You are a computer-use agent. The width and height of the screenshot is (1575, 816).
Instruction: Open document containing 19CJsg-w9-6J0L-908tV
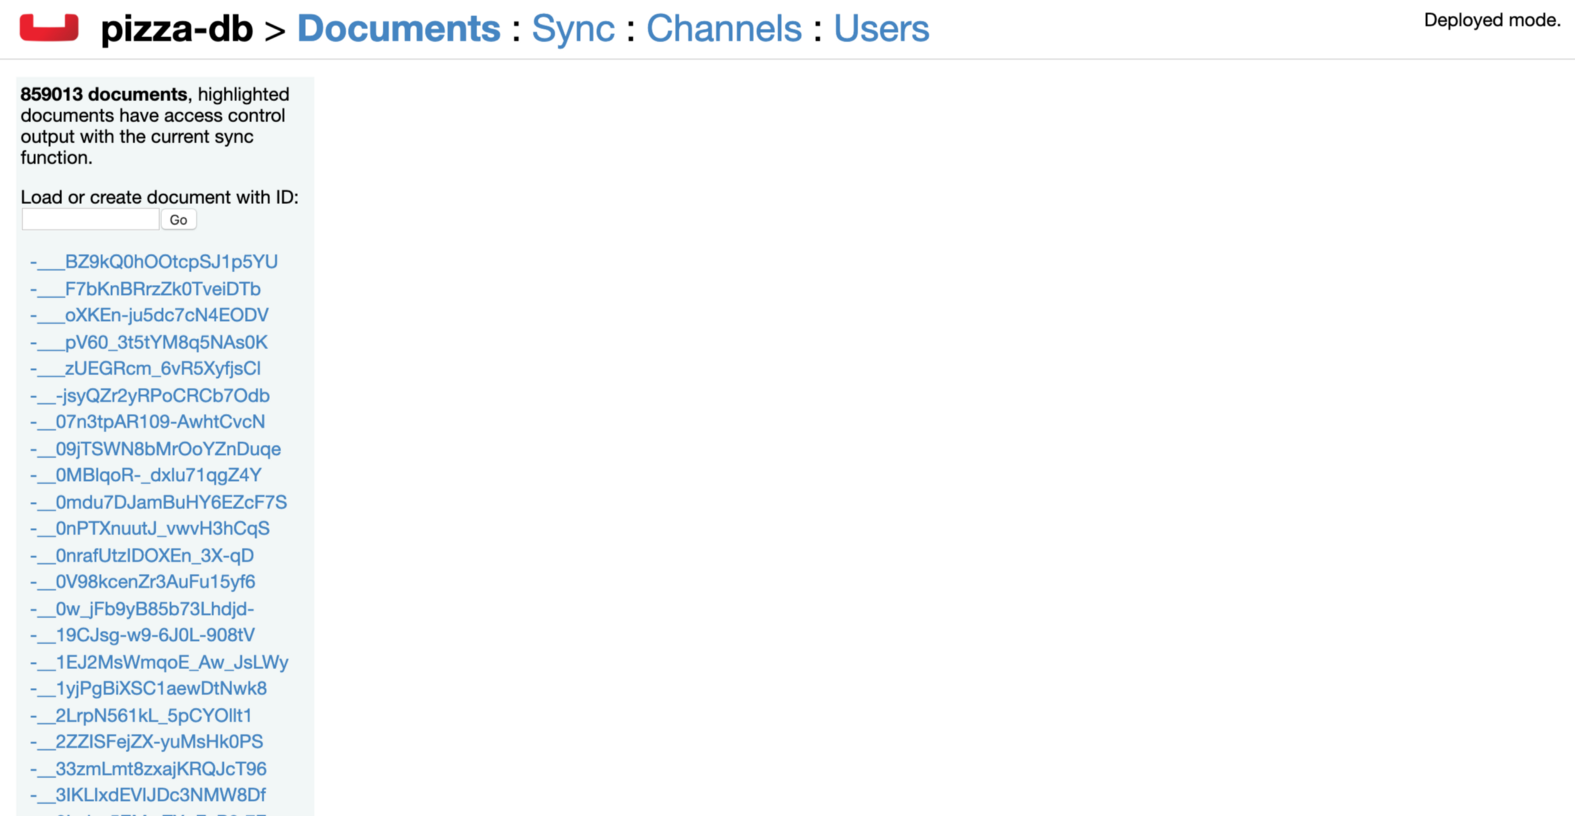click(142, 635)
